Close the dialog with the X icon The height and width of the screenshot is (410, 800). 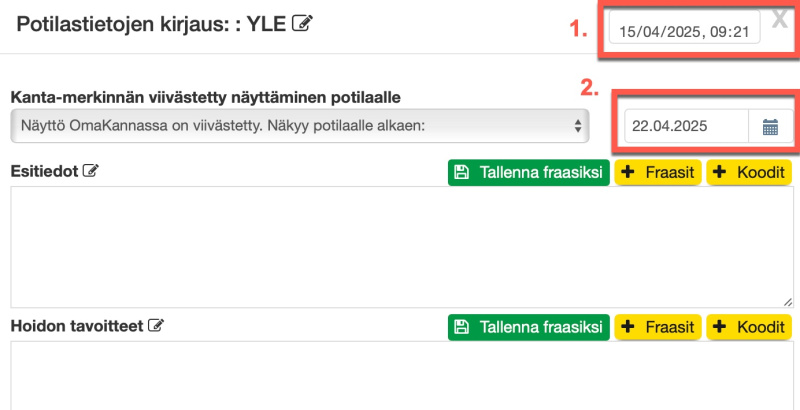coord(780,17)
